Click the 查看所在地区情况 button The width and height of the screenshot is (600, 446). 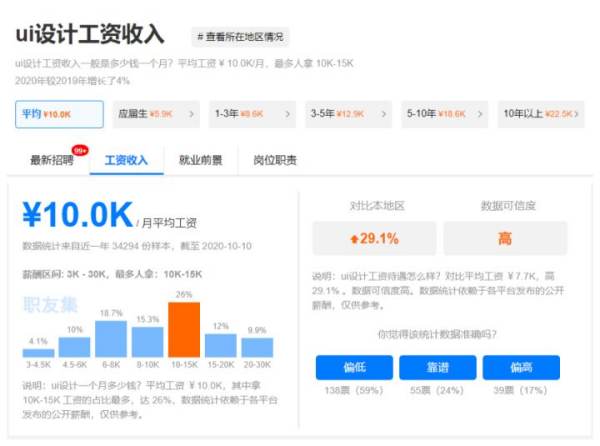(241, 37)
